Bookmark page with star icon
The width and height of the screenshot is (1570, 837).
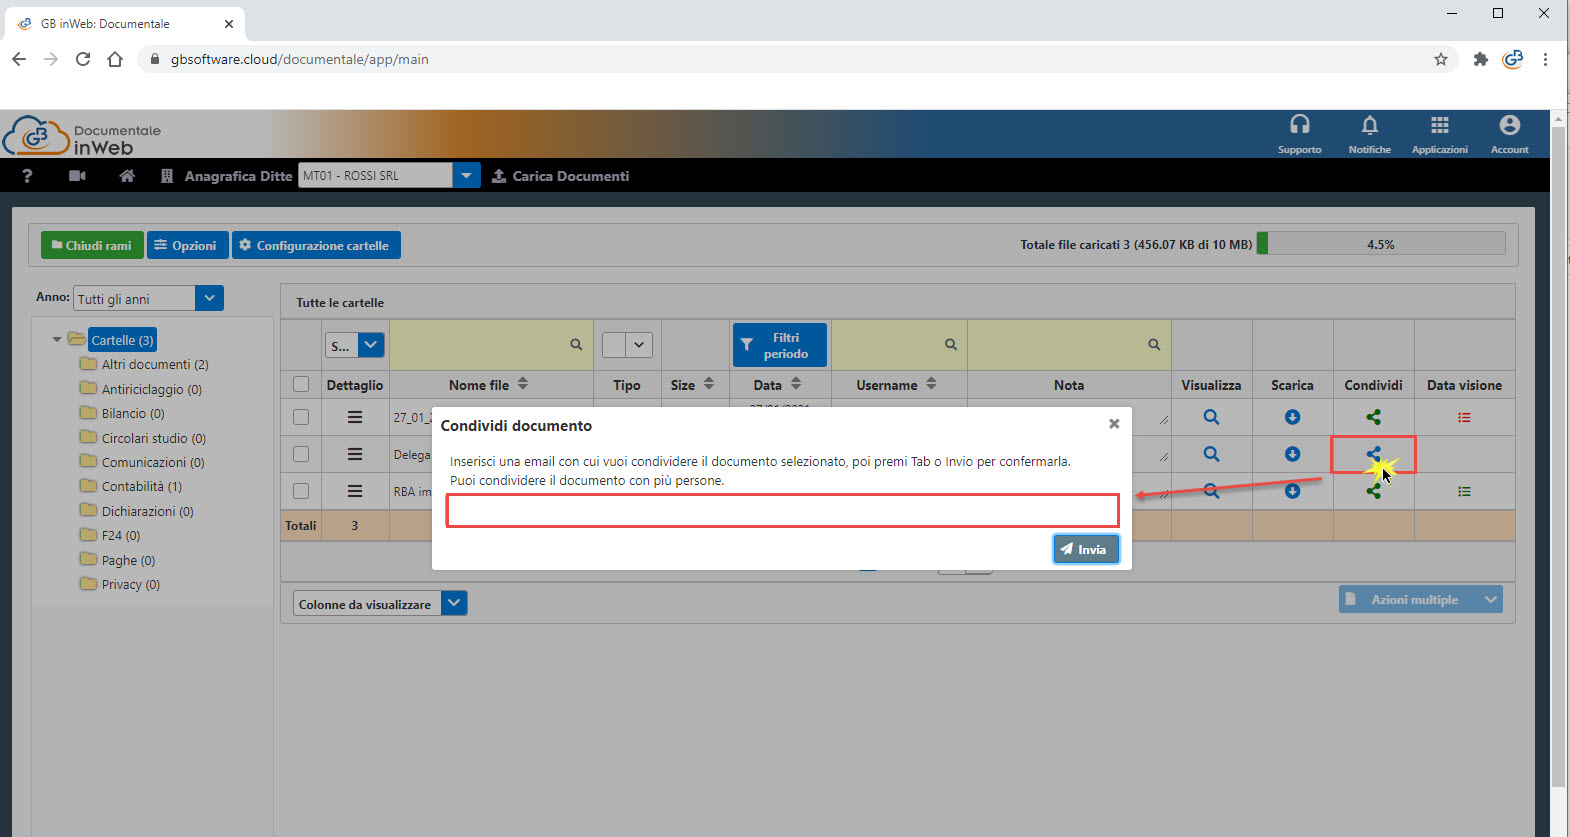tap(1441, 59)
